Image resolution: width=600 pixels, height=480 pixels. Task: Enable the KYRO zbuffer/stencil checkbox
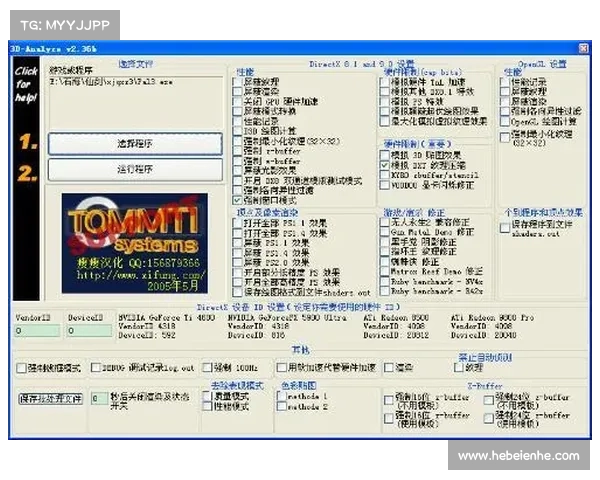pyautogui.click(x=386, y=177)
